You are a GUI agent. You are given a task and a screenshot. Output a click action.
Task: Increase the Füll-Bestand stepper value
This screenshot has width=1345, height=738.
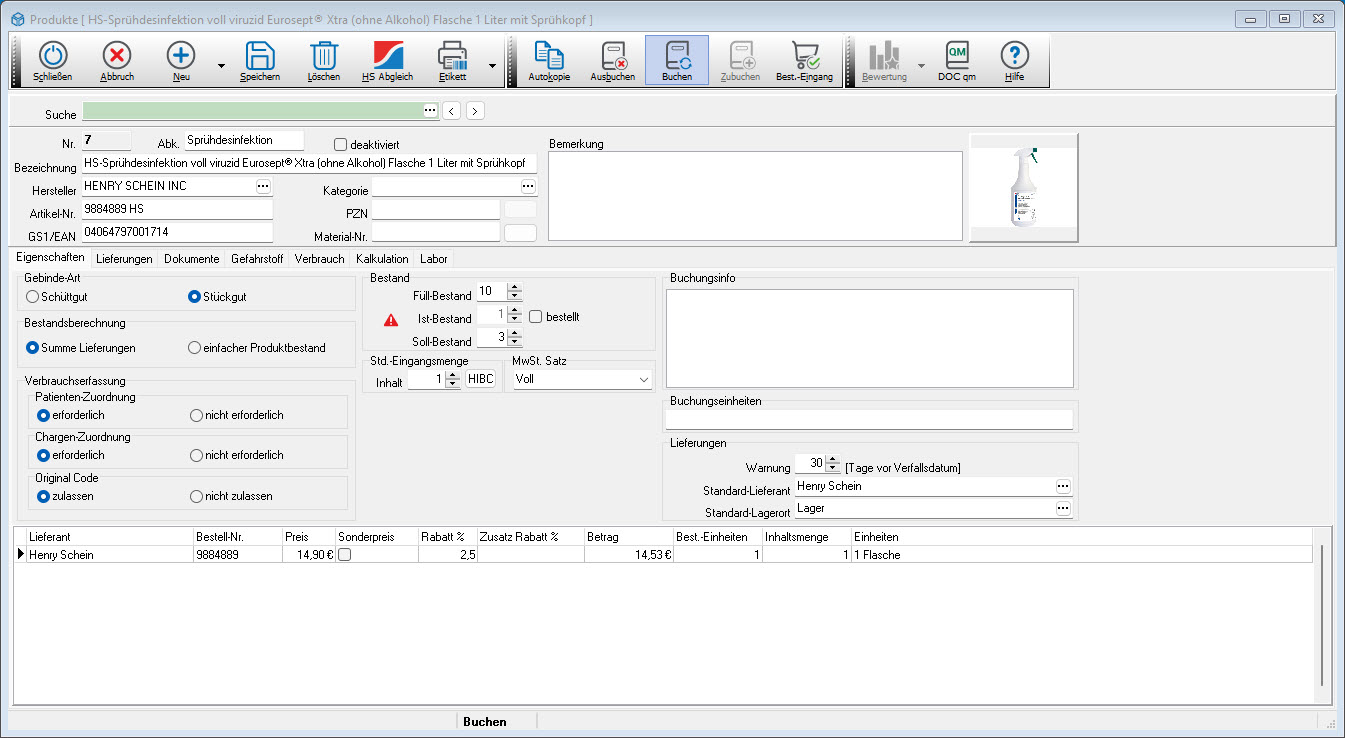515,287
